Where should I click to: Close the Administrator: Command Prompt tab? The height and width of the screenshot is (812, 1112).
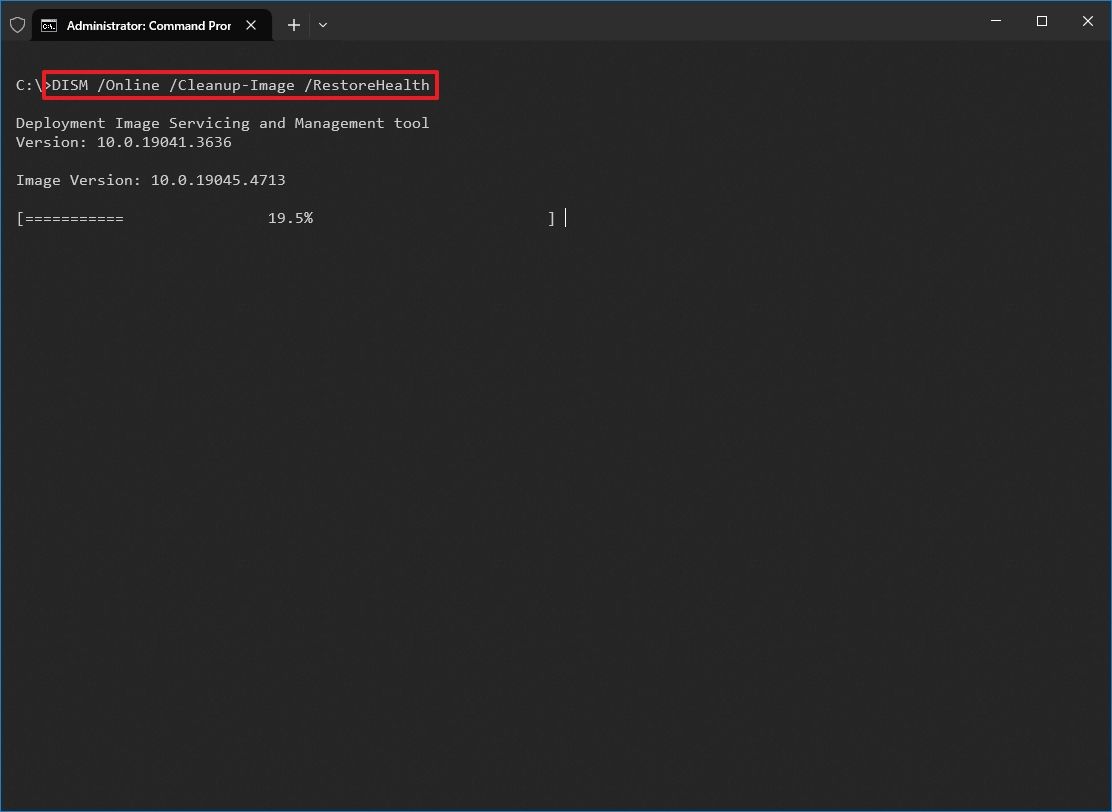(250, 25)
